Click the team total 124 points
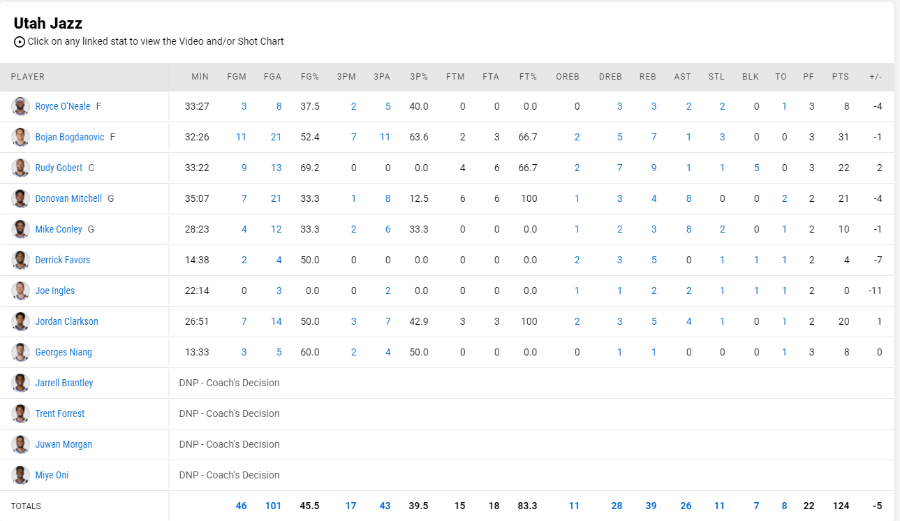The height and width of the screenshot is (521, 900). (x=841, y=506)
